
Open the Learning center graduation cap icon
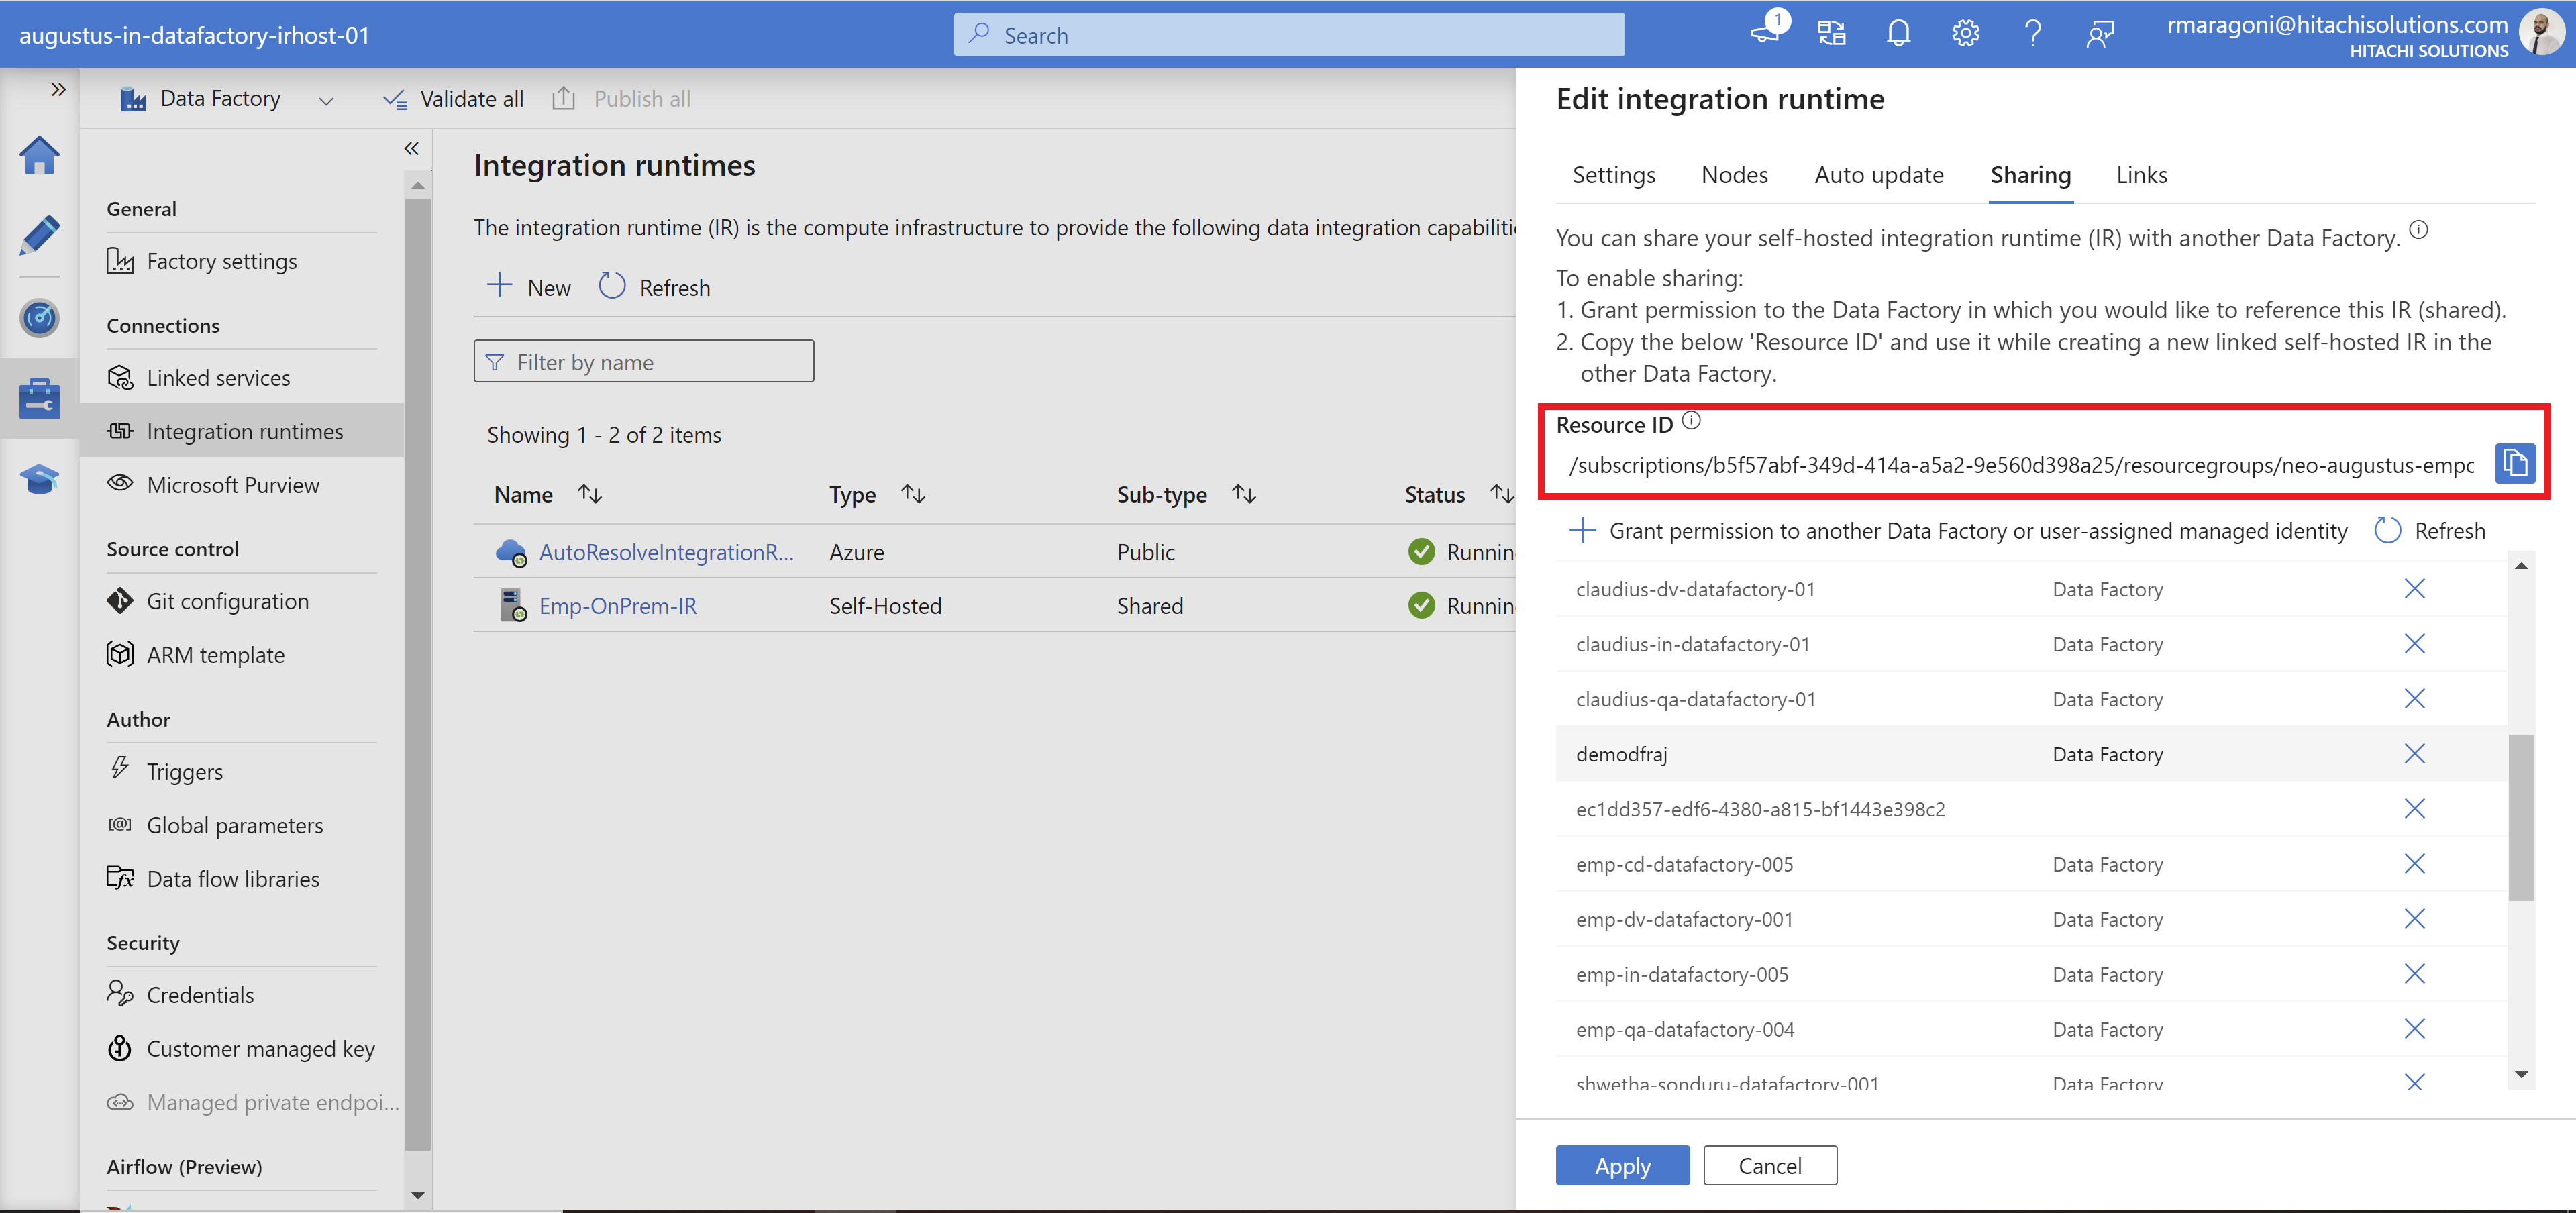39,479
